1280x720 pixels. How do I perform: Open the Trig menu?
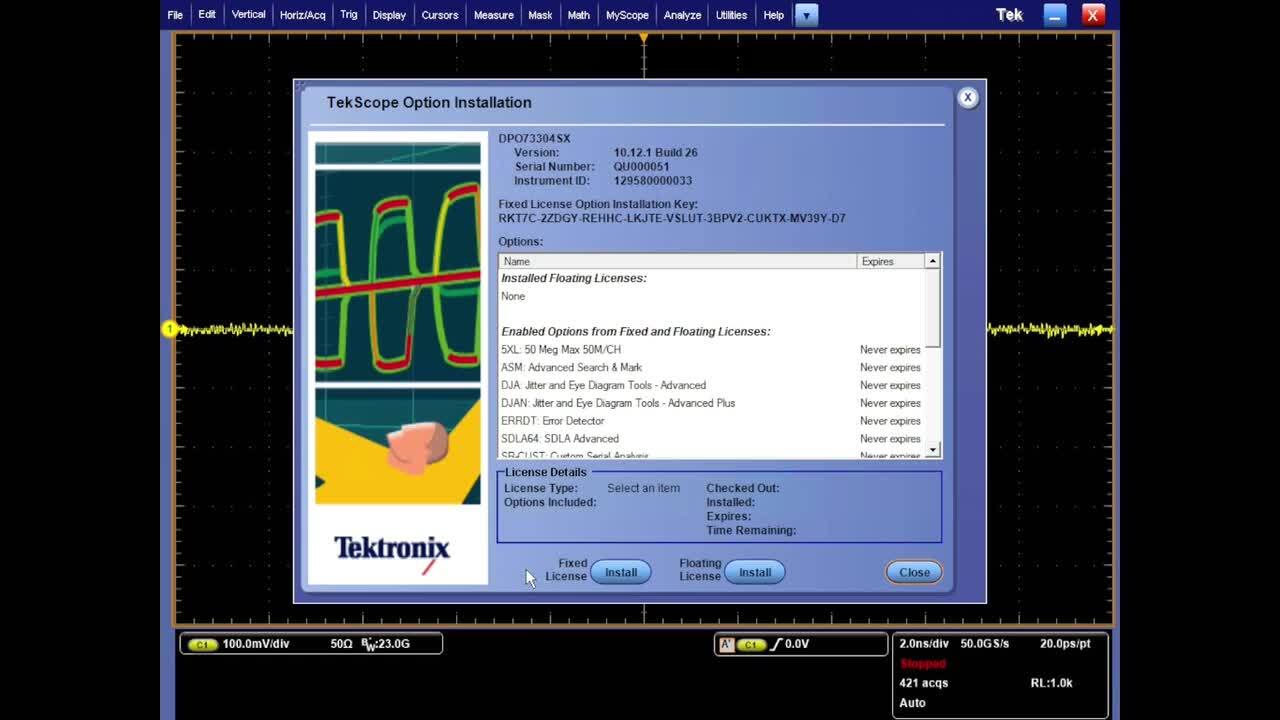point(348,15)
